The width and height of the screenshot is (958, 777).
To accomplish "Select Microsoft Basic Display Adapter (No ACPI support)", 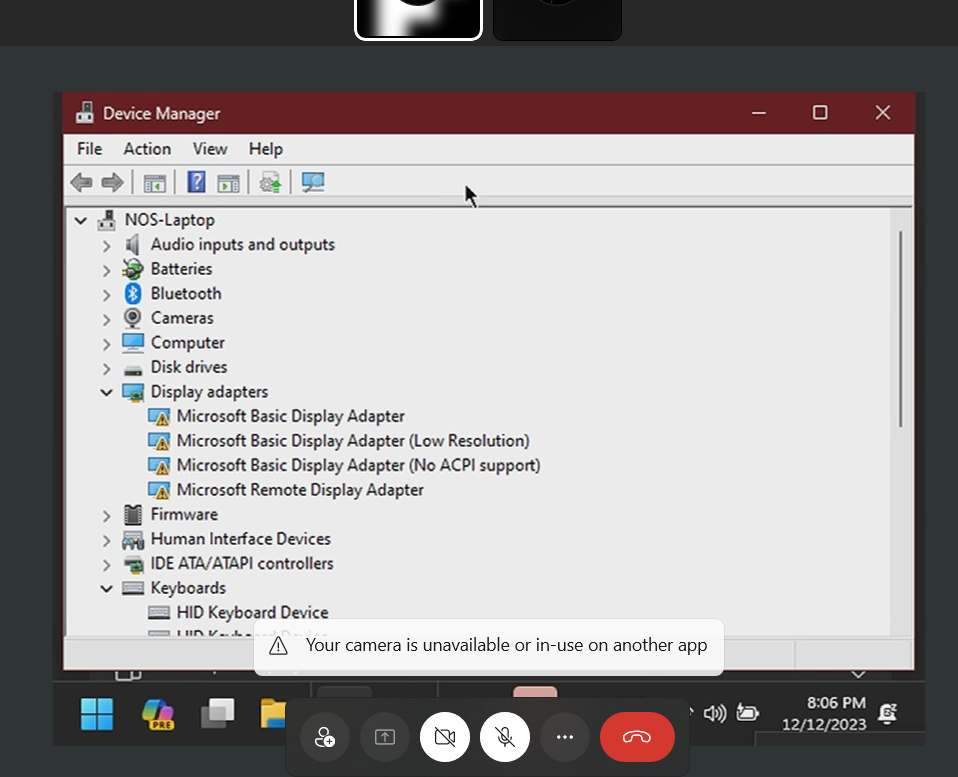I will tap(359, 465).
